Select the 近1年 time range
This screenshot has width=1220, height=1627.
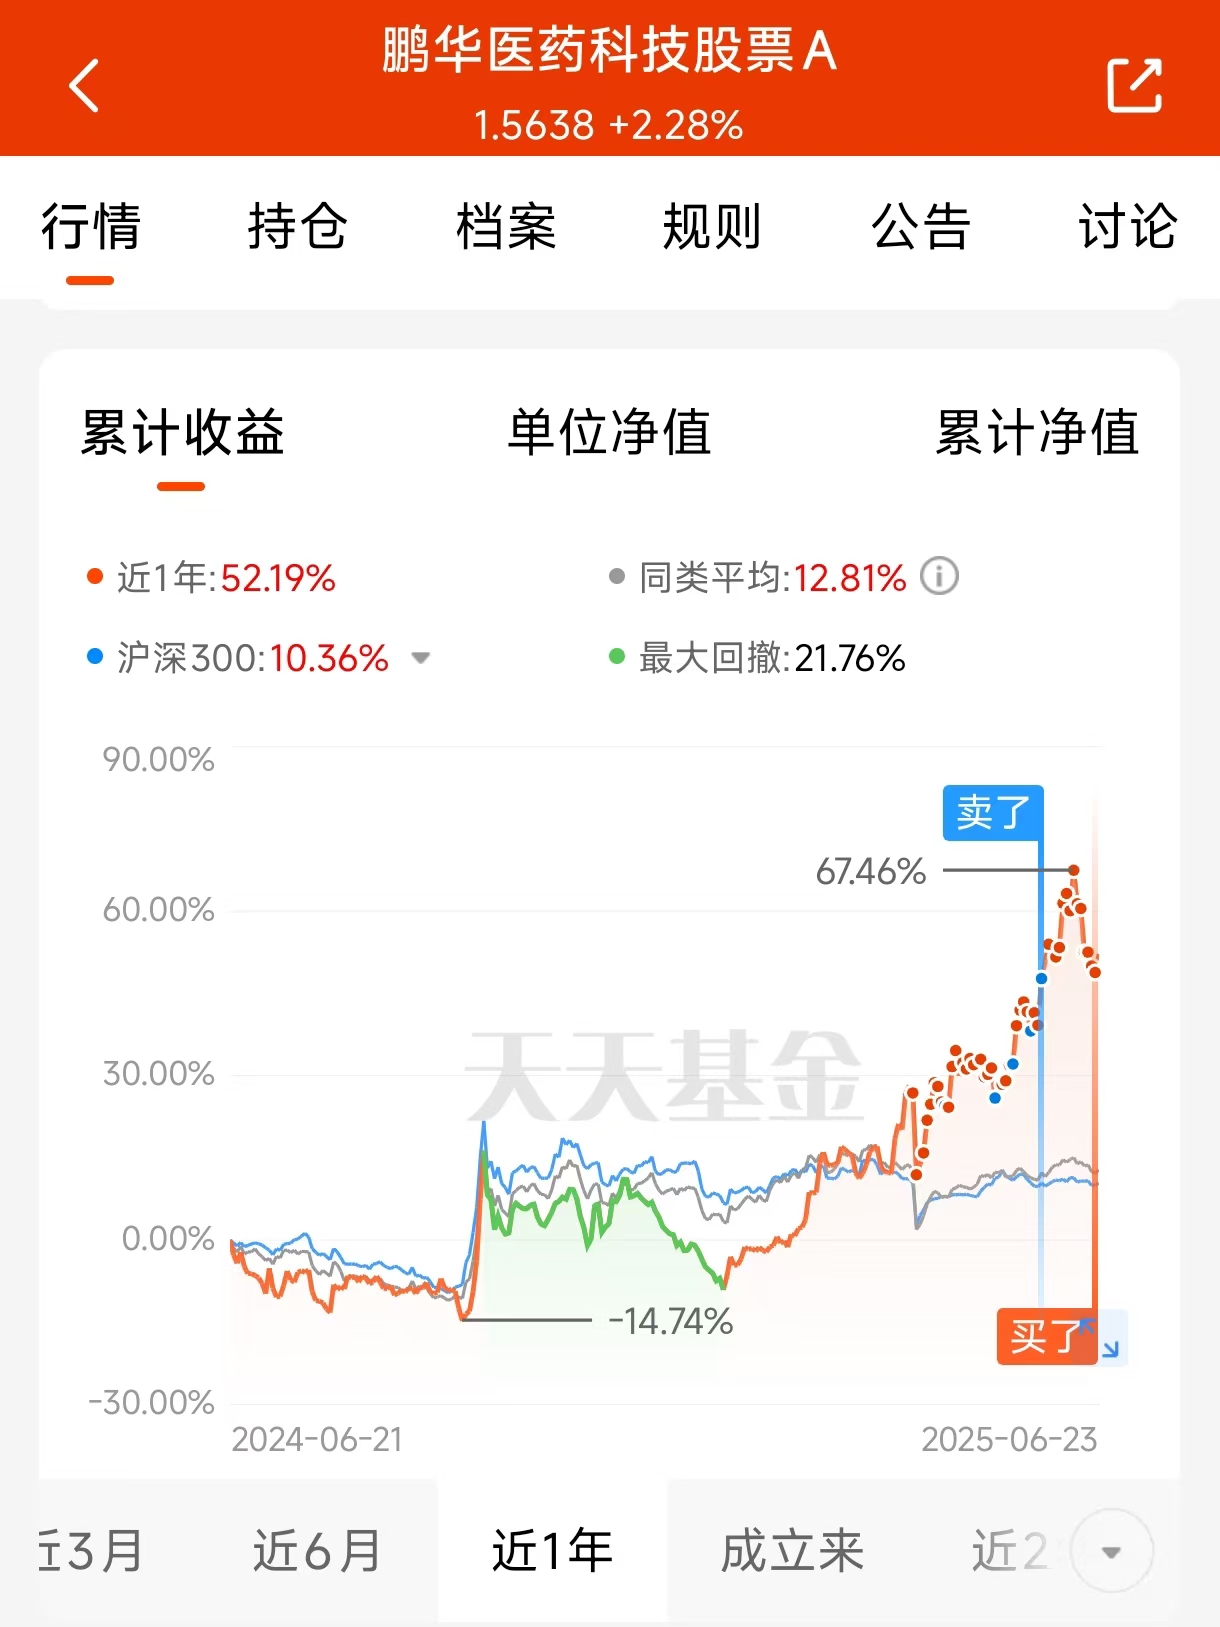pos(552,1551)
